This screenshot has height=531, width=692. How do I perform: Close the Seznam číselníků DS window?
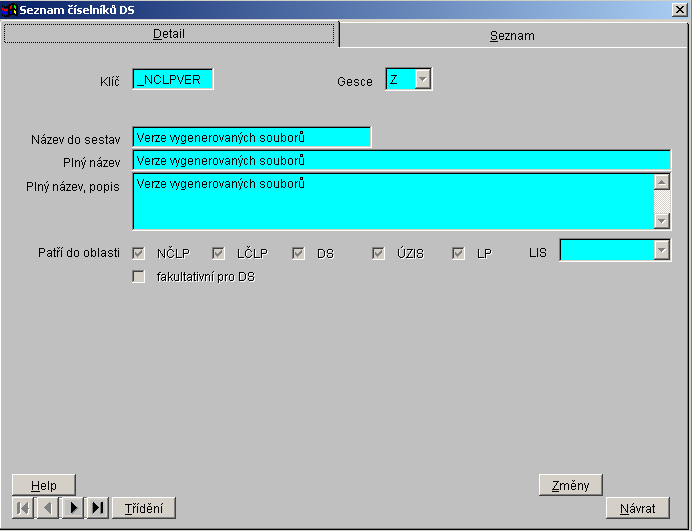[x=680, y=10]
